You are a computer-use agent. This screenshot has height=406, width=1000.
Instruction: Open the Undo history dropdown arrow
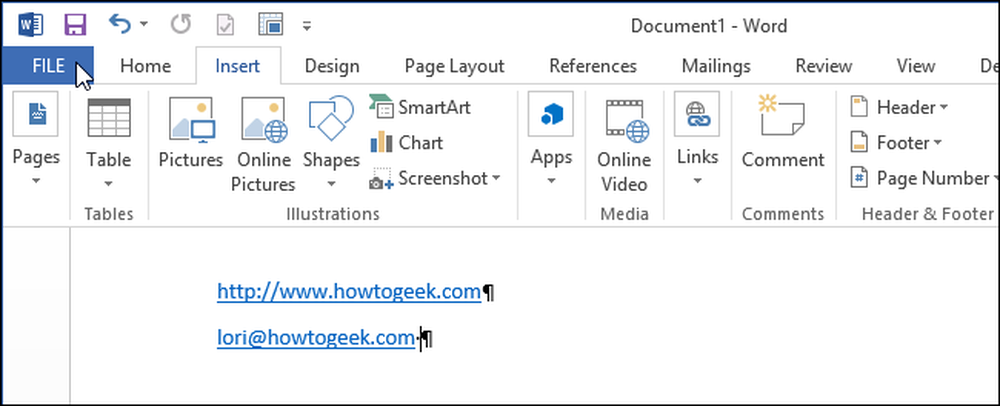pyautogui.click(x=143, y=25)
